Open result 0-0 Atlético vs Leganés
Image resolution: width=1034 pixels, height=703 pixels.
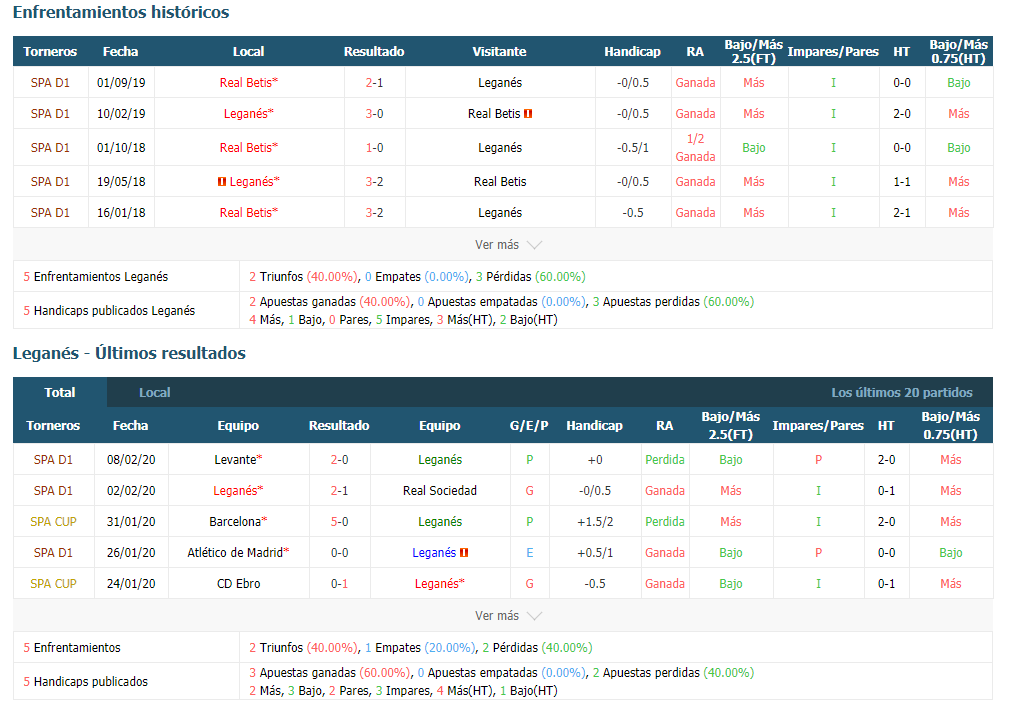pos(339,553)
